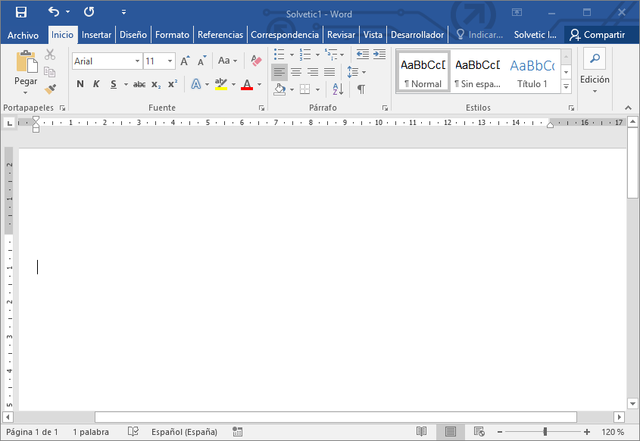Undo the last action
640x441 pixels.
pos(54,12)
